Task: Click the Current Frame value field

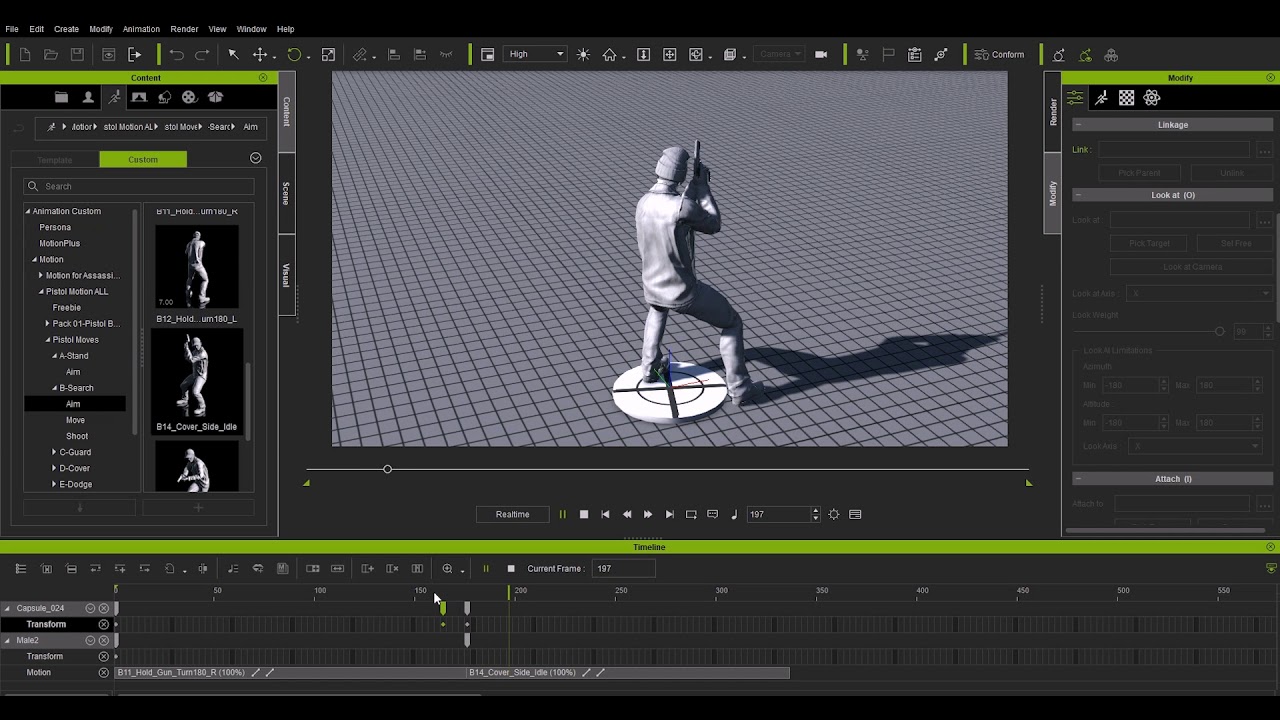Action: pyautogui.click(x=623, y=569)
